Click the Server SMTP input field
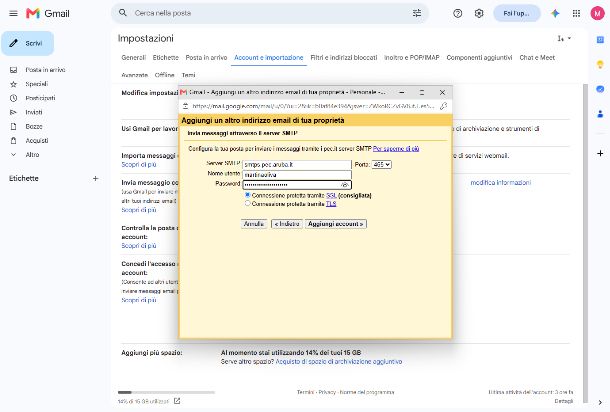 pyautogui.click(x=297, y=165)
